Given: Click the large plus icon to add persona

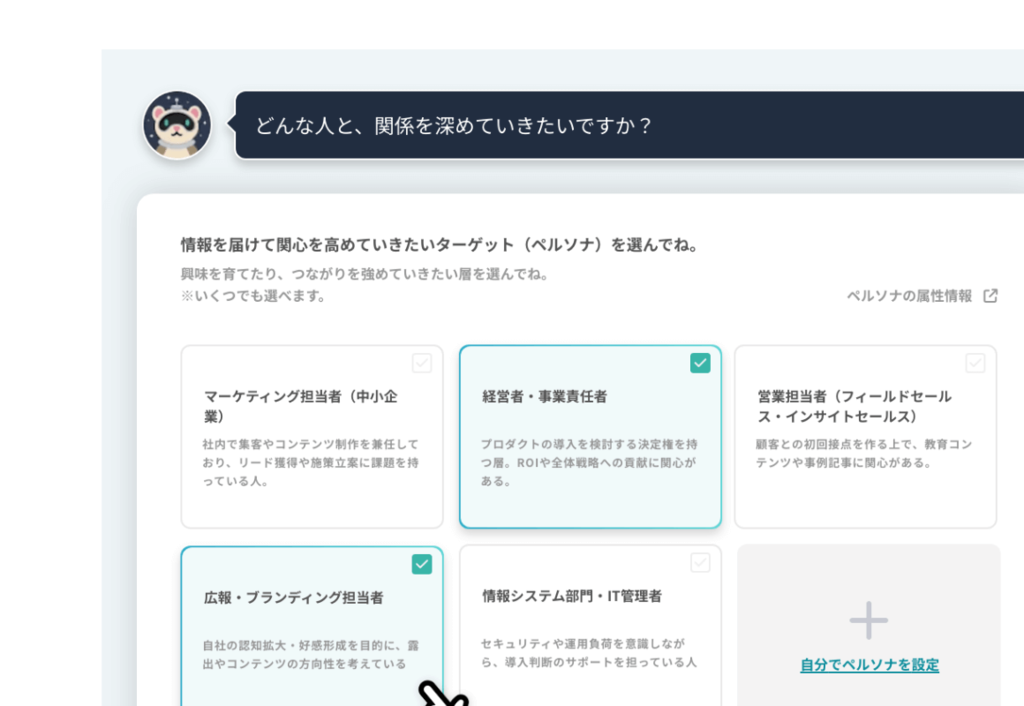Looking at the screenshot, I should click(868, 620).
